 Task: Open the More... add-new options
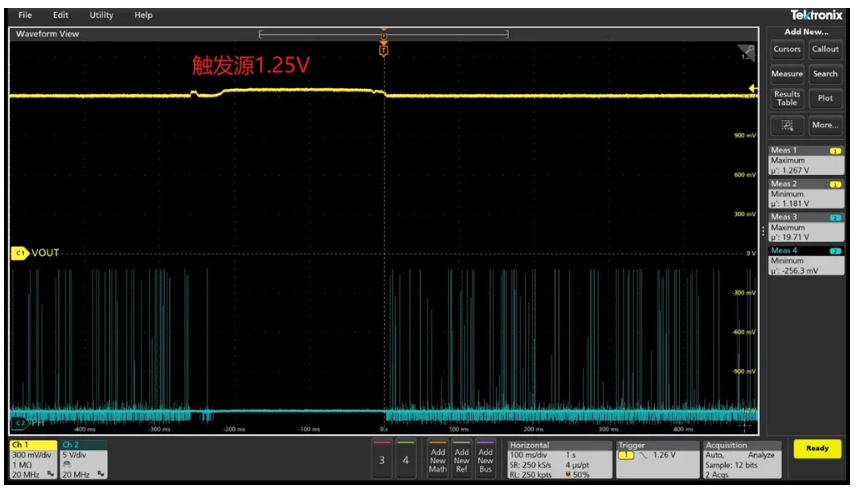(x=825, y=125)
